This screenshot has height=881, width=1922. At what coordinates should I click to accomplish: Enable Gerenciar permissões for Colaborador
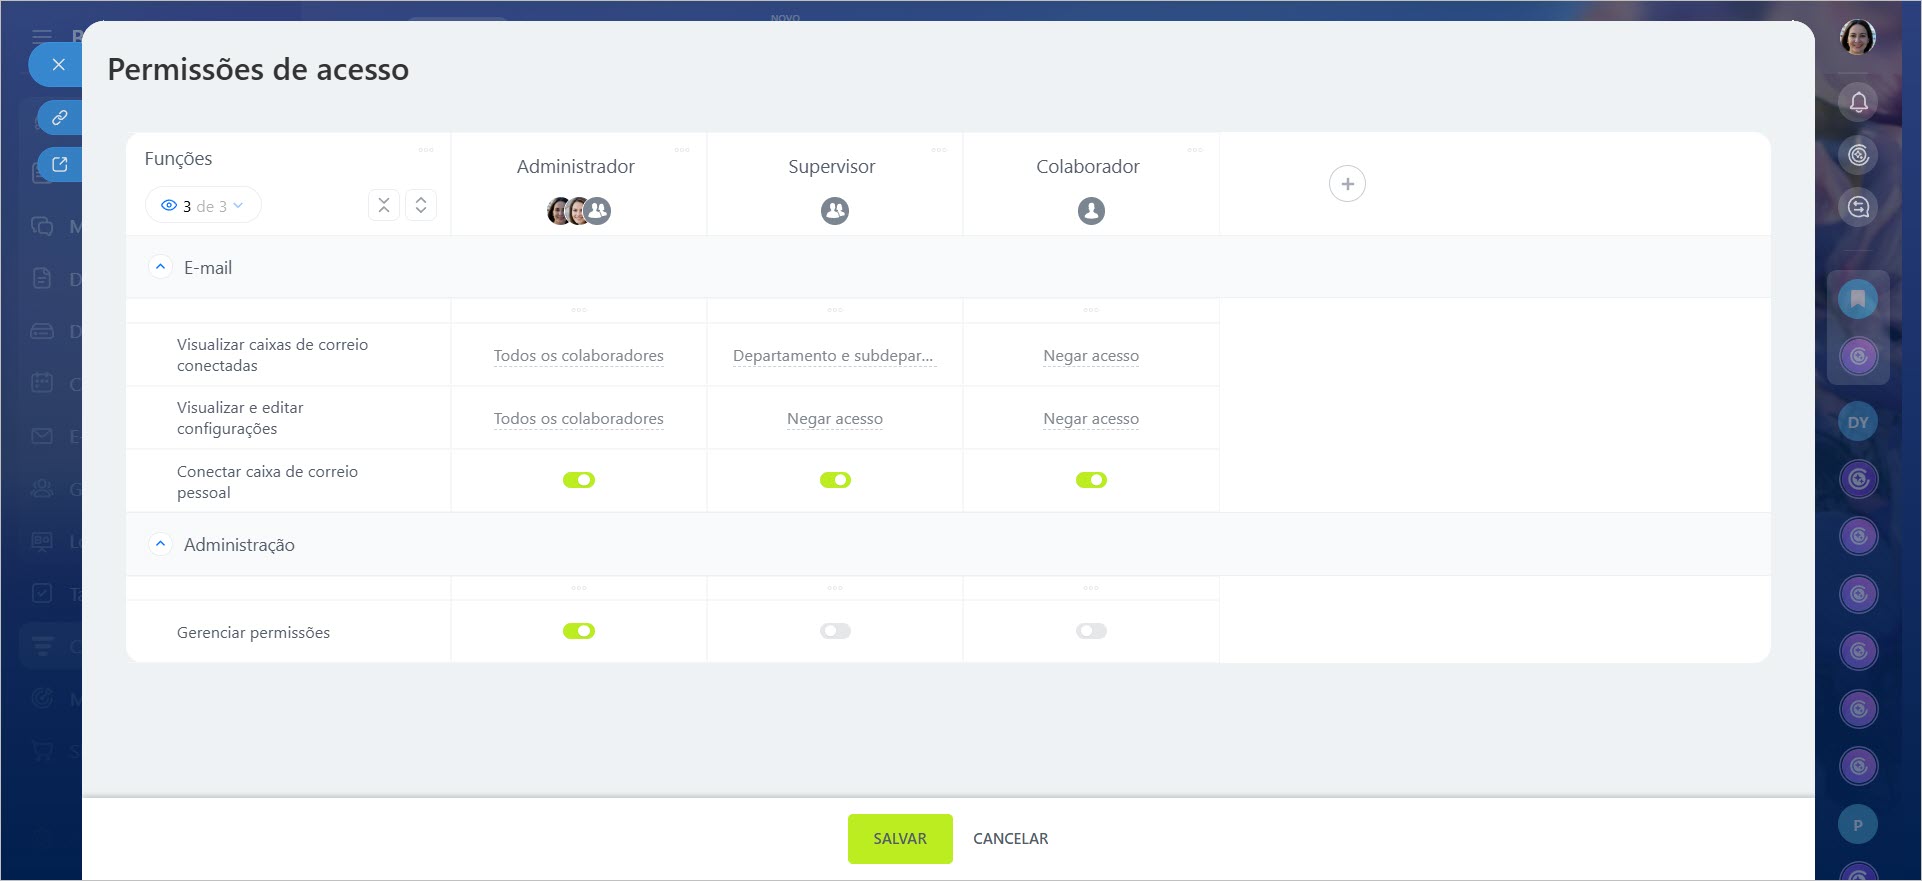point(1091,631)
